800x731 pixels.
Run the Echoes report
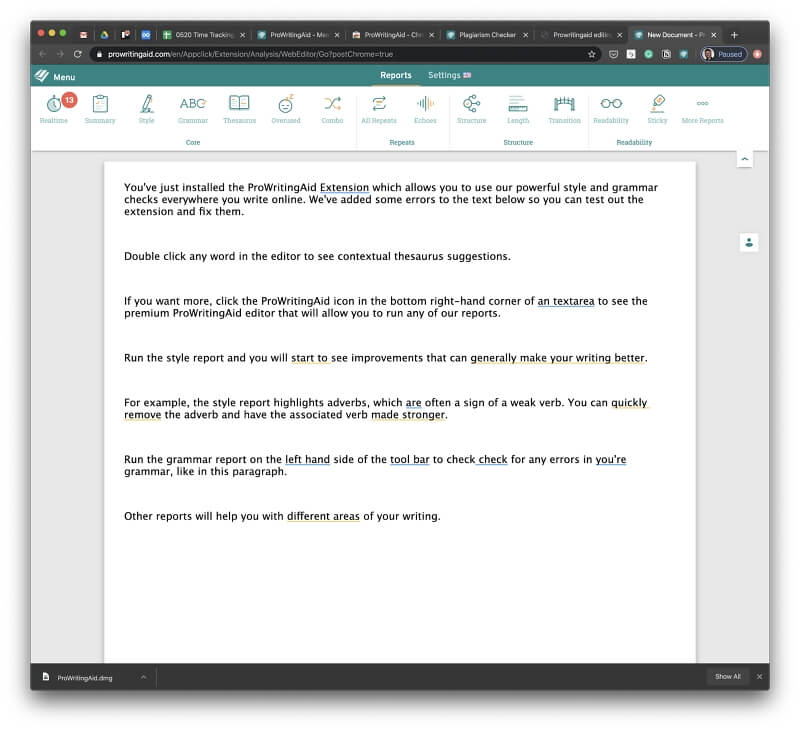coord(425,109)
